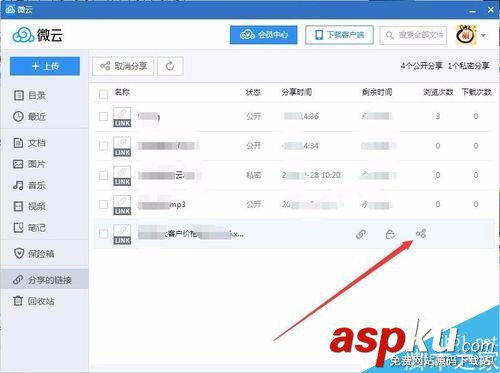The width and height of the screenshot is (500, 373).
Task: Open 文档 documents in sidebar
Action: (29, 143)
